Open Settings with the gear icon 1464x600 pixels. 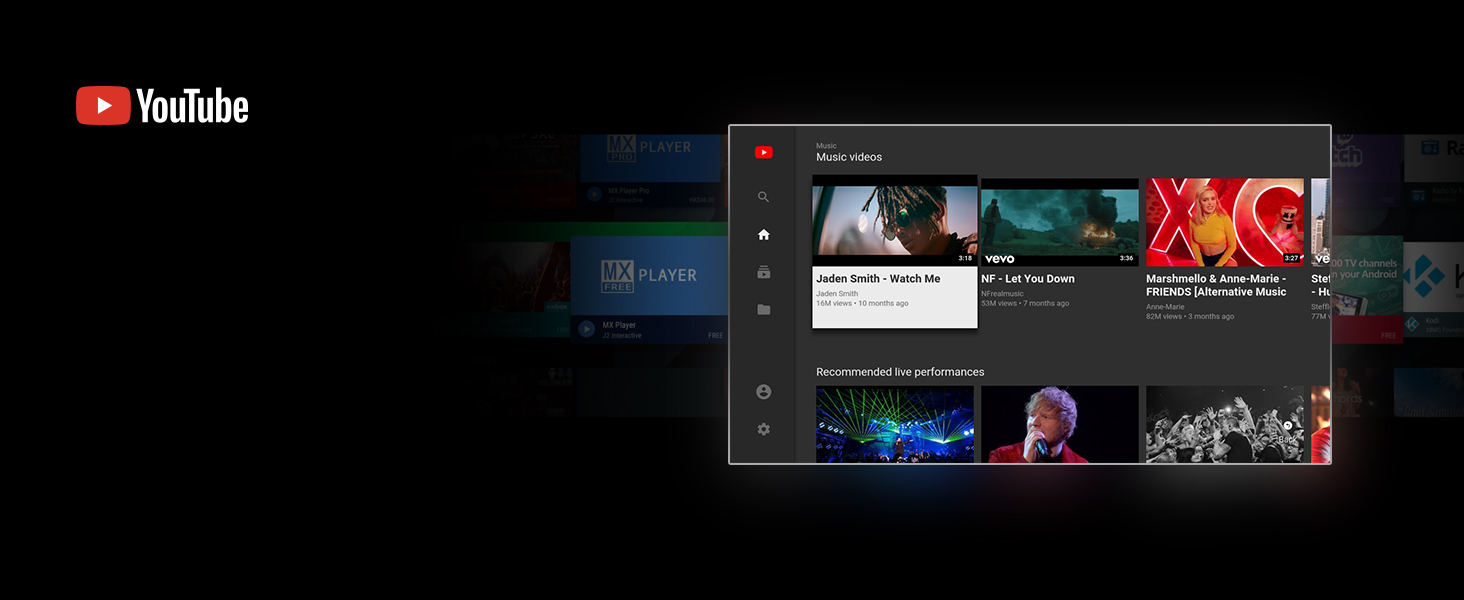[x=763, y=429]
